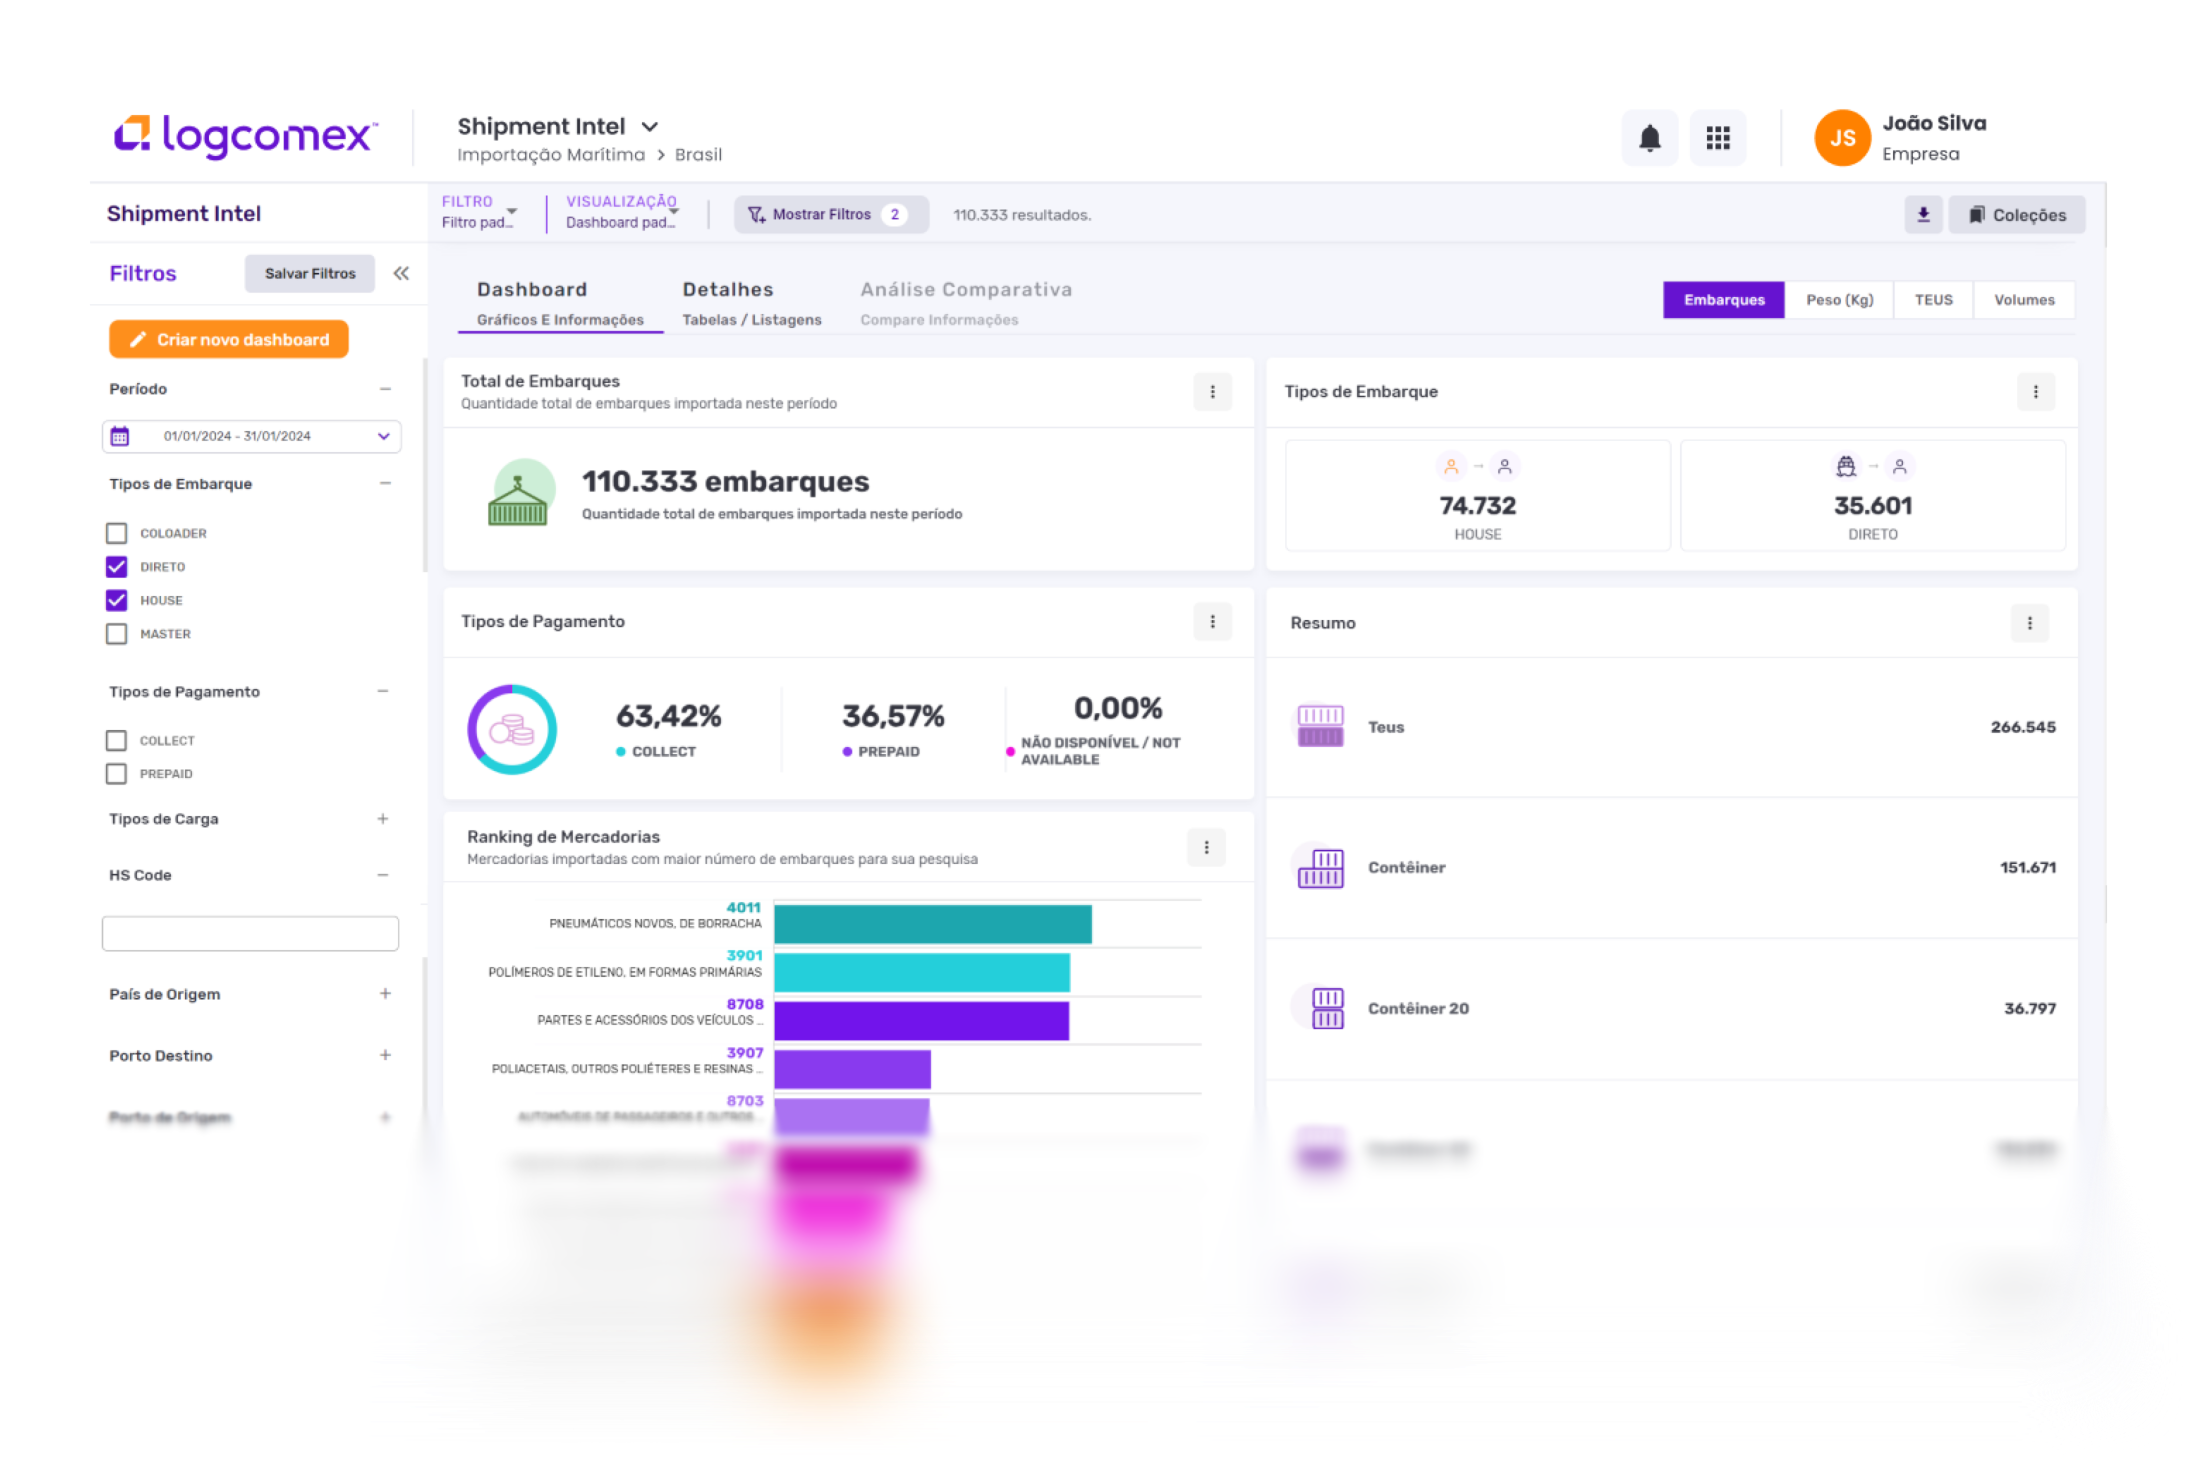
Task: Enable the COLOADER checkbox
Action: (117, 533)
